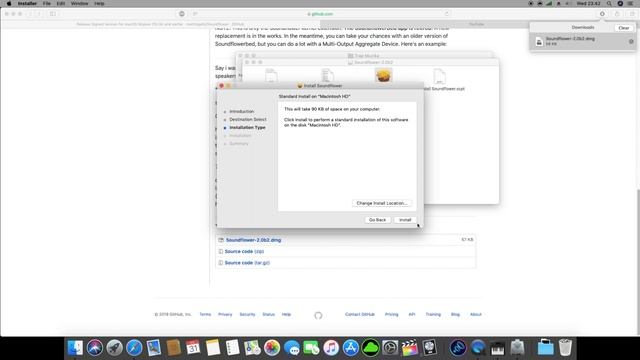
Task: Select the Destination Select step
Action: (248, 119)
